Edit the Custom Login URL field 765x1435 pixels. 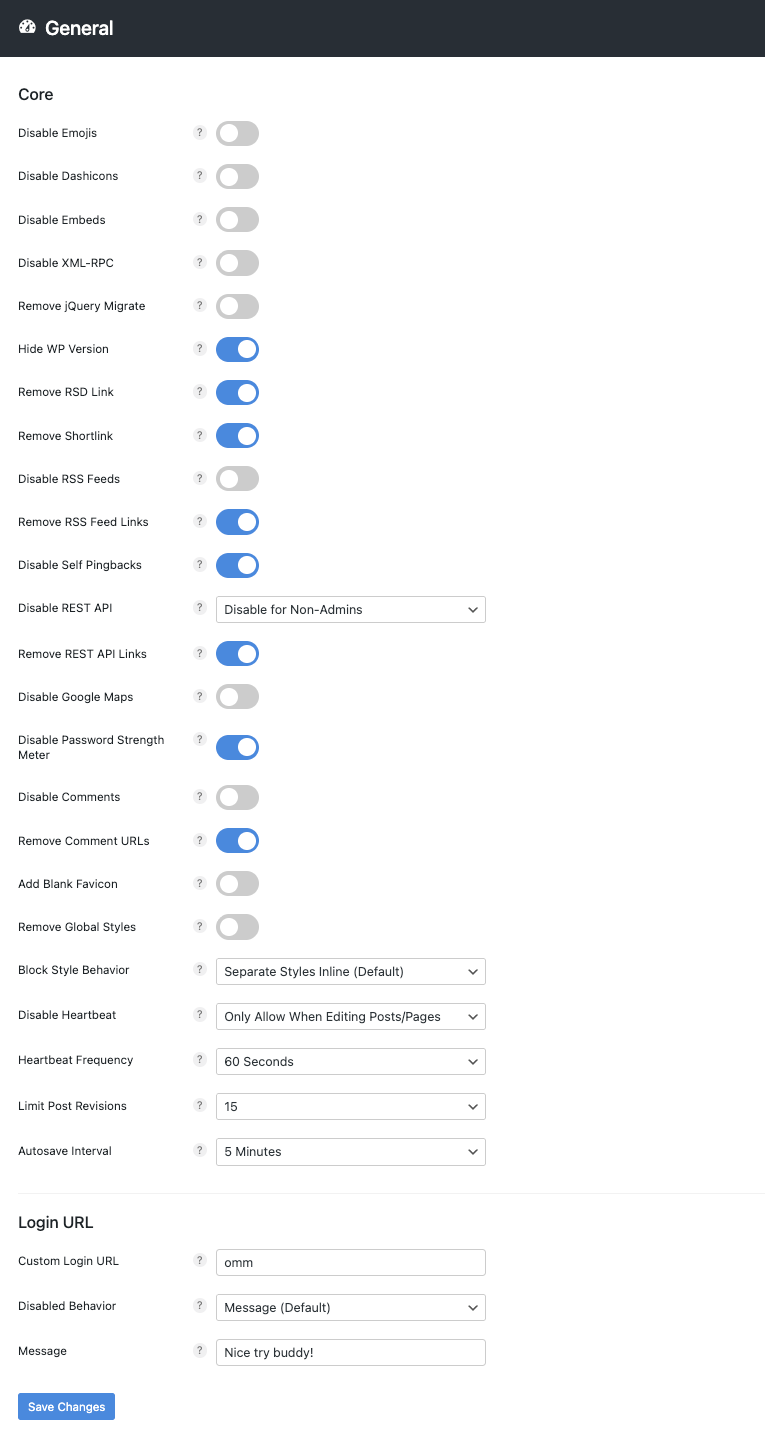(350, 1262)
